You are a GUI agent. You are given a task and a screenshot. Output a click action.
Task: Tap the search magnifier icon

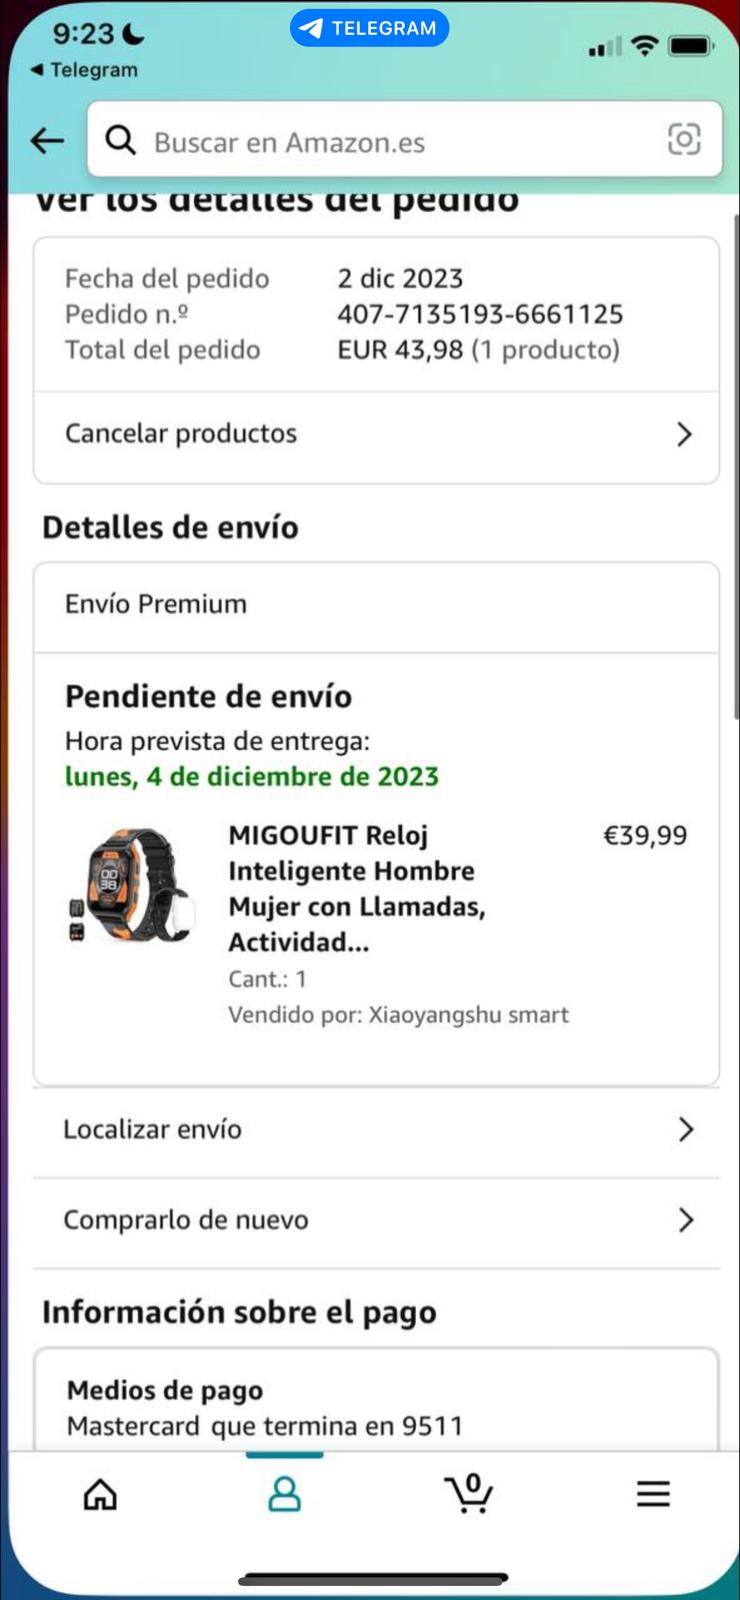coord(121,140)
